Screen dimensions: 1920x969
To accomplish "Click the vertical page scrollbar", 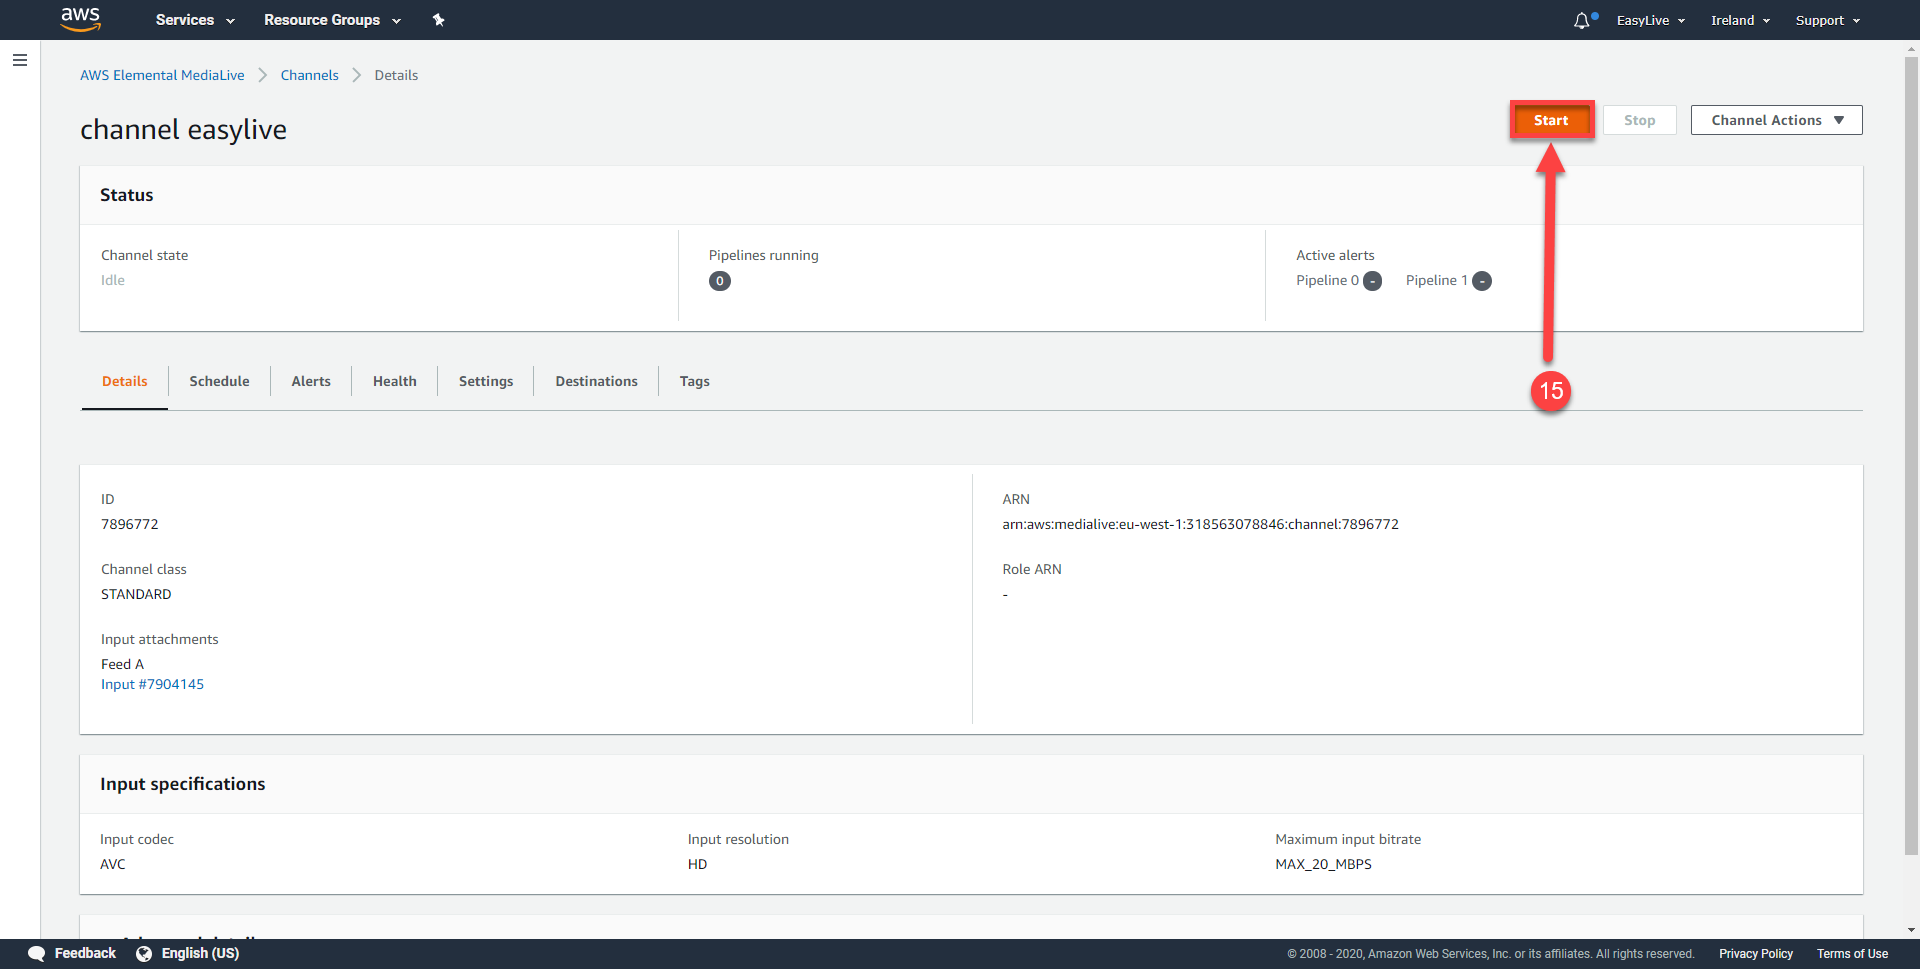I will coord(1911,455).
